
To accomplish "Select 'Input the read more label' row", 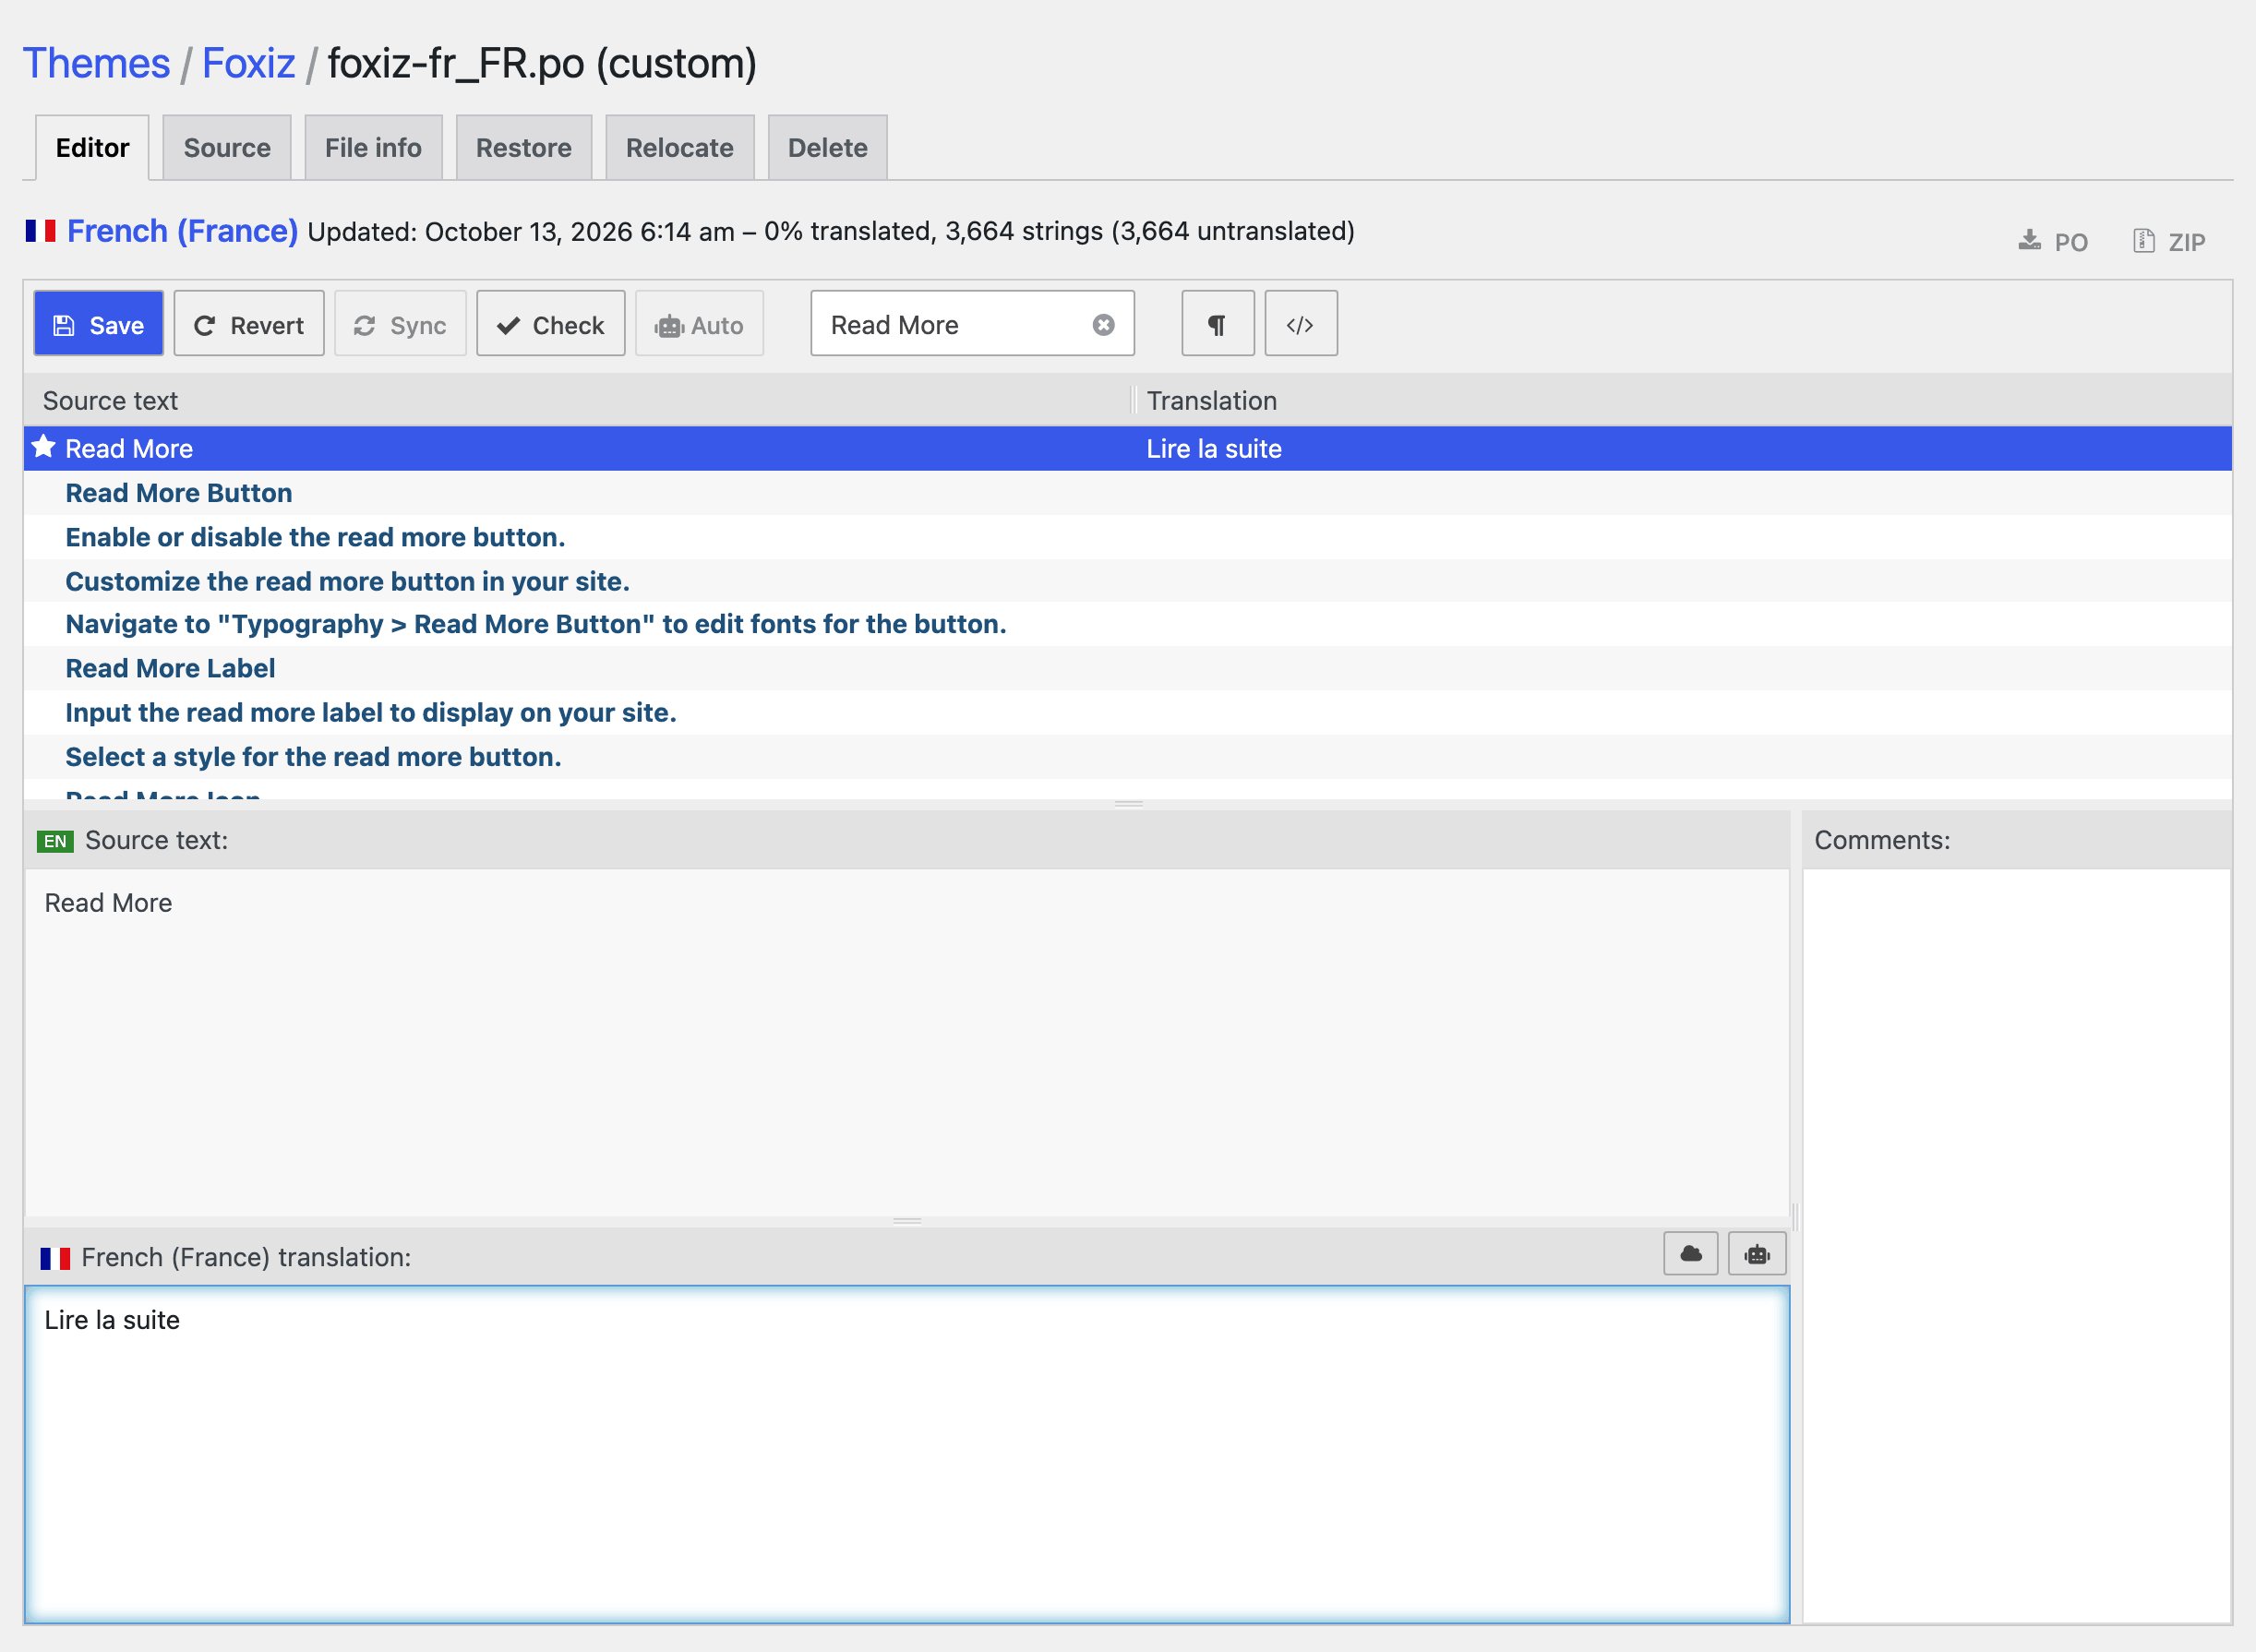I will 1128,712.
